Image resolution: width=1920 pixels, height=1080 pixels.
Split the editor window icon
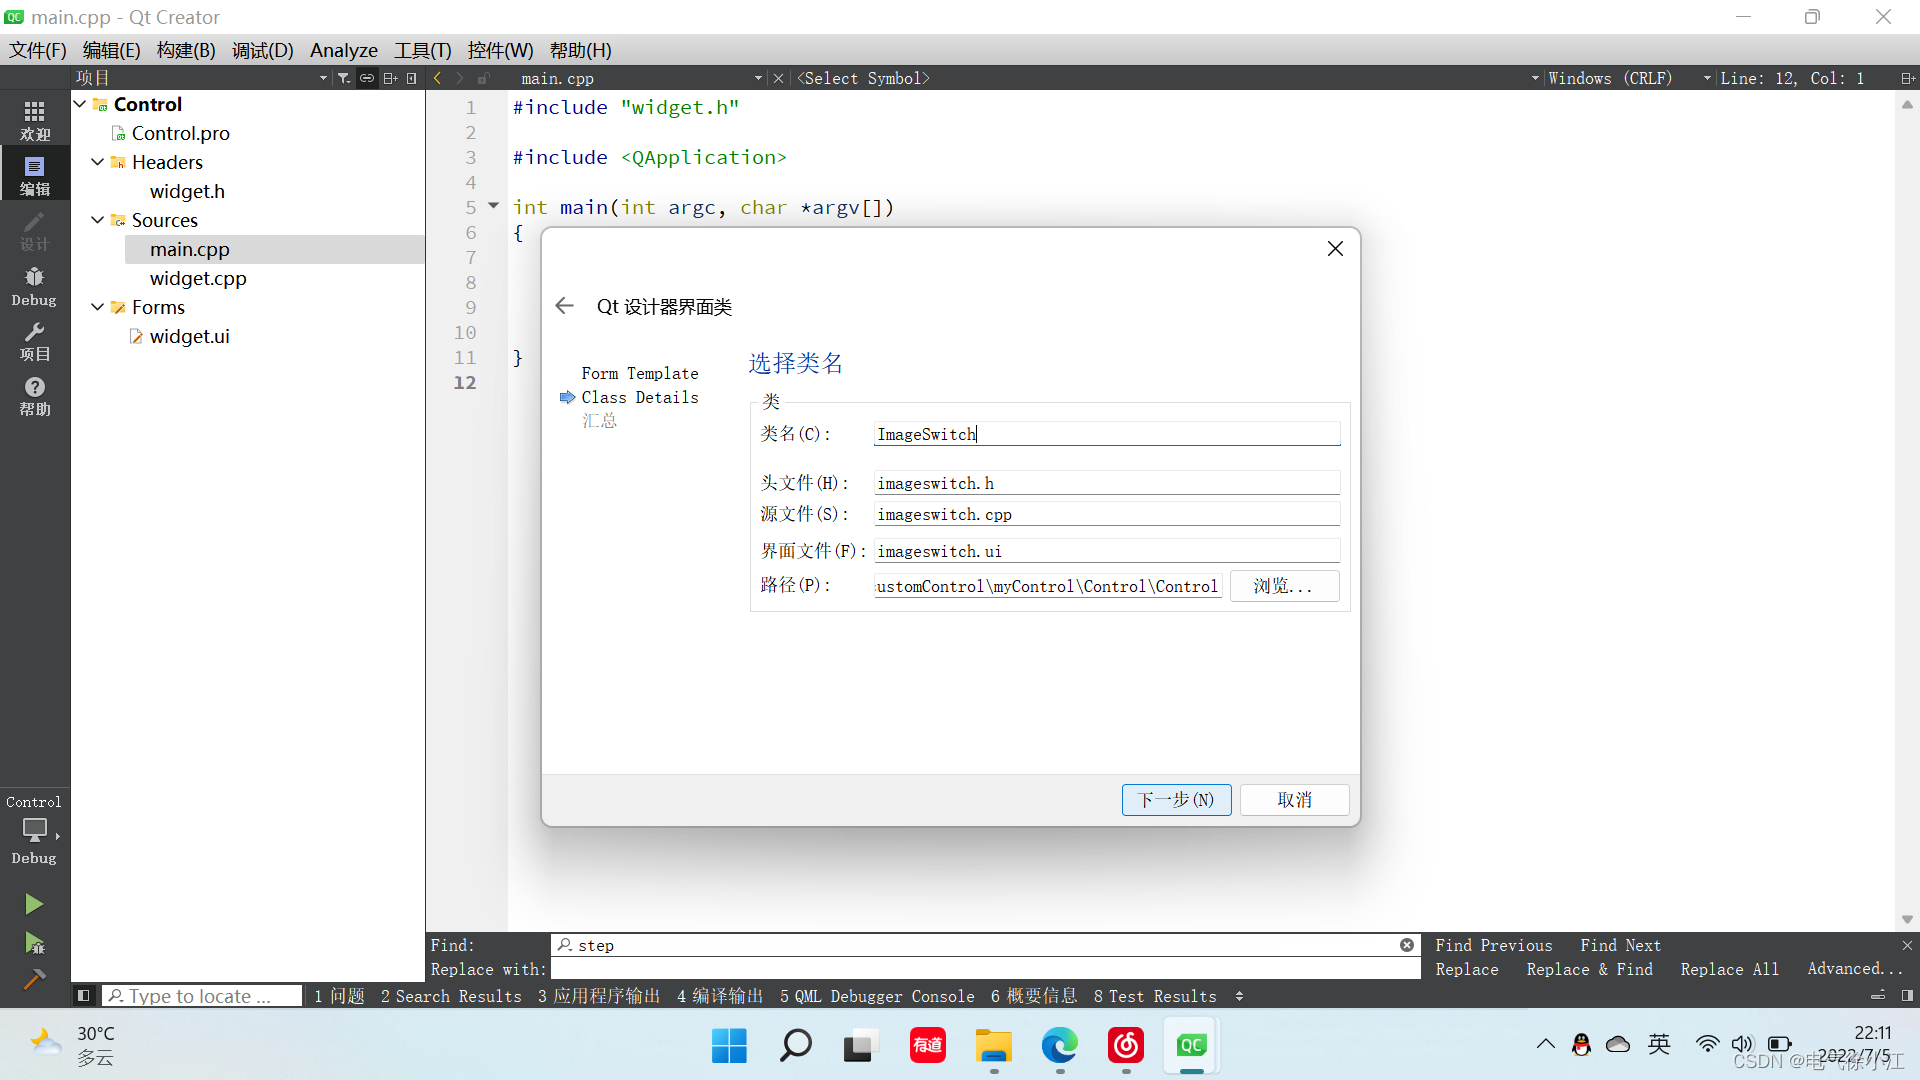(1907, 78)
